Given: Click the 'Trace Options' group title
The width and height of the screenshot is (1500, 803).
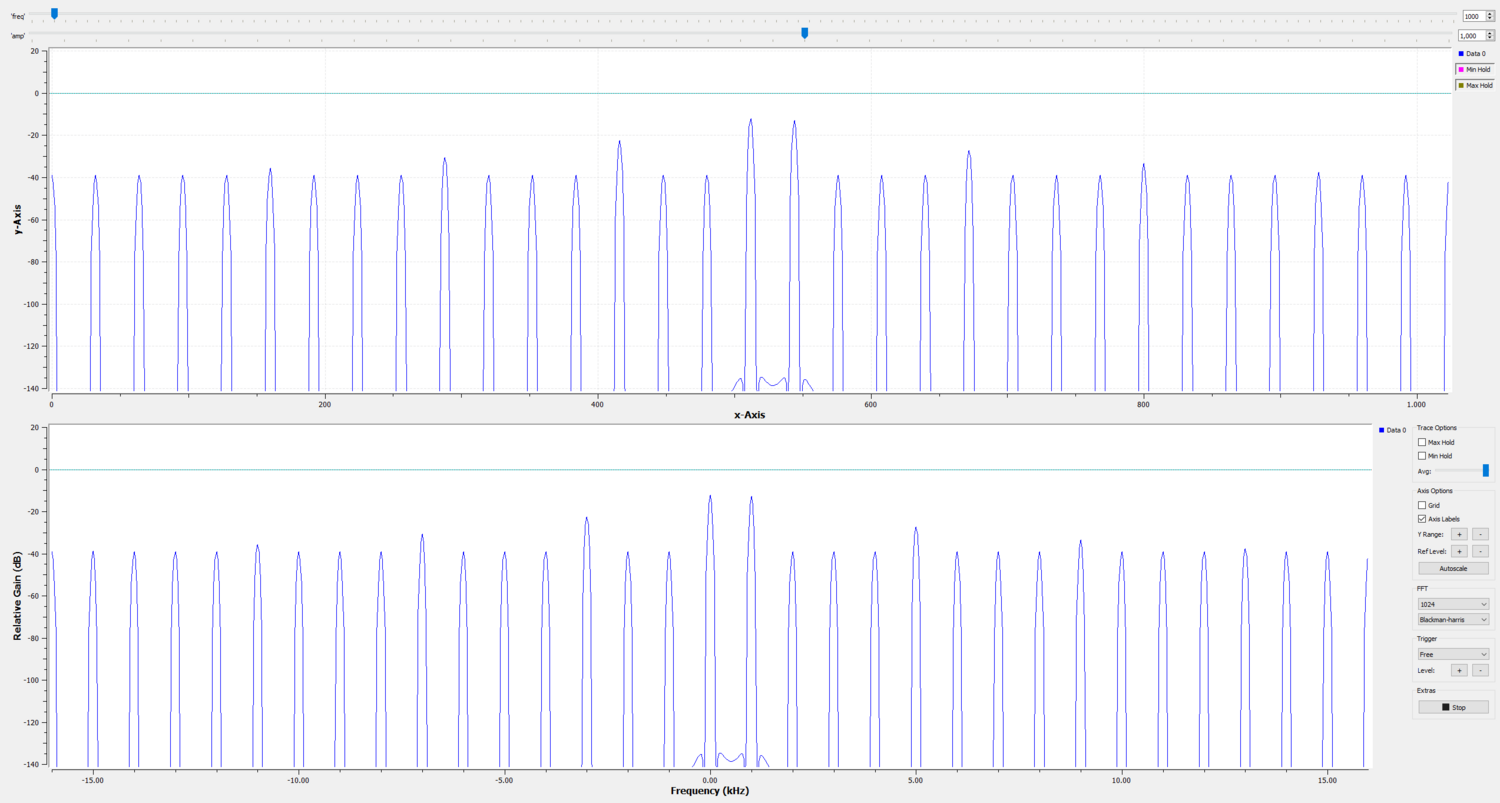Looking at the screenshot, I should pos(1437,427).
